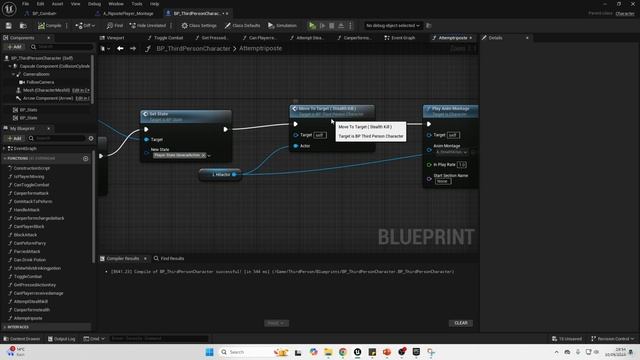Click In Play Rate value field
640x360 pixels.
coord(462,164)
